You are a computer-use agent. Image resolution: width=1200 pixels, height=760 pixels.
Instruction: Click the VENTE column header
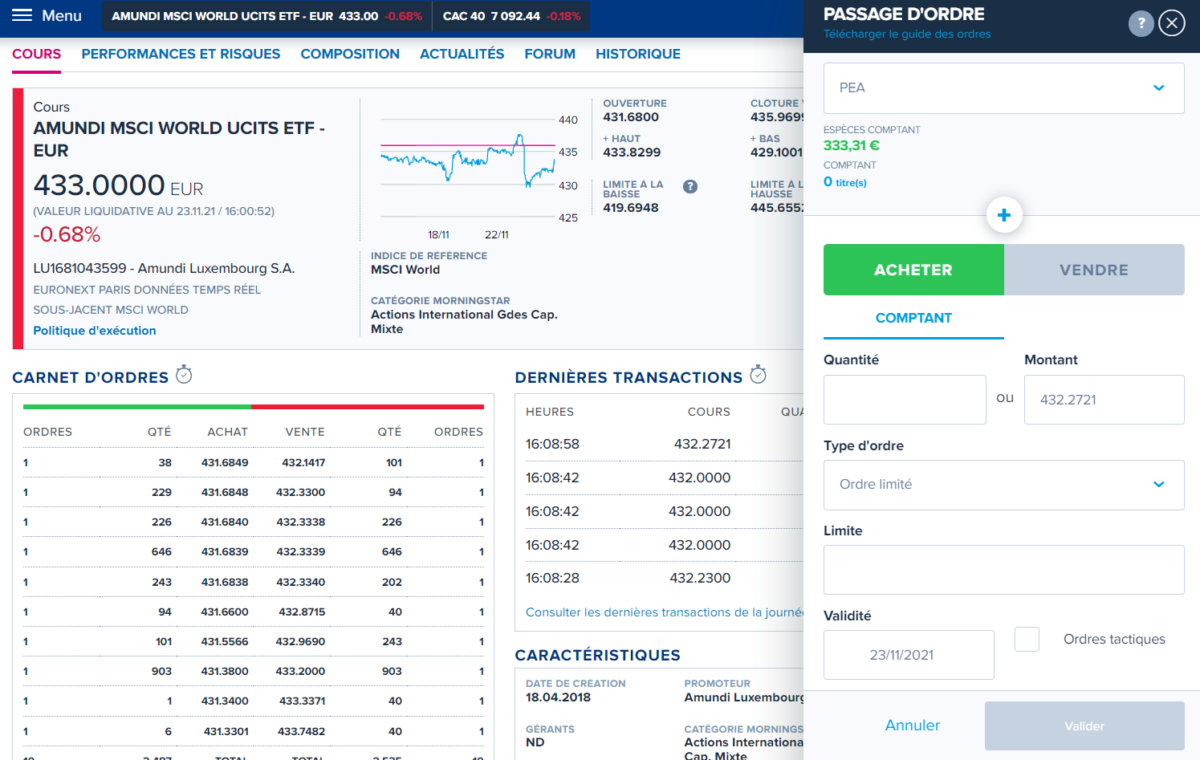(304, 432)
